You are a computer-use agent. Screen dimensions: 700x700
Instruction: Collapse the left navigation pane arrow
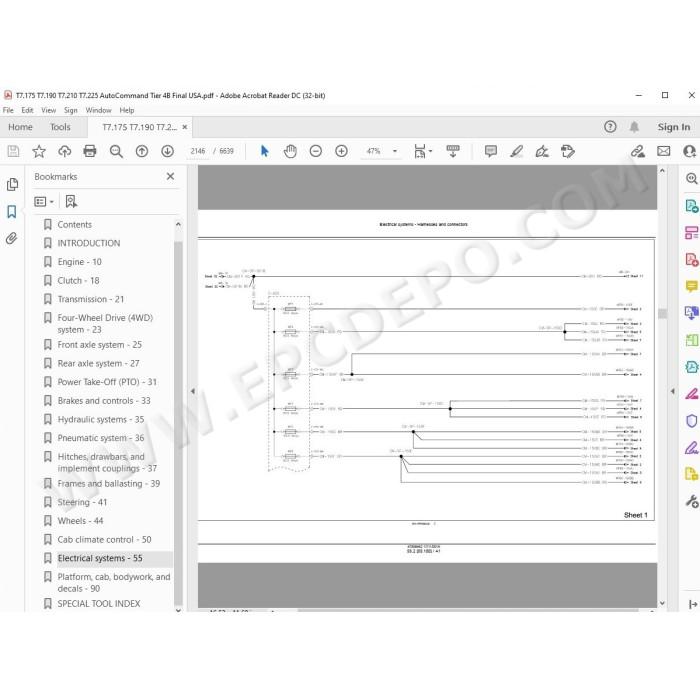[x=193, y=391]
